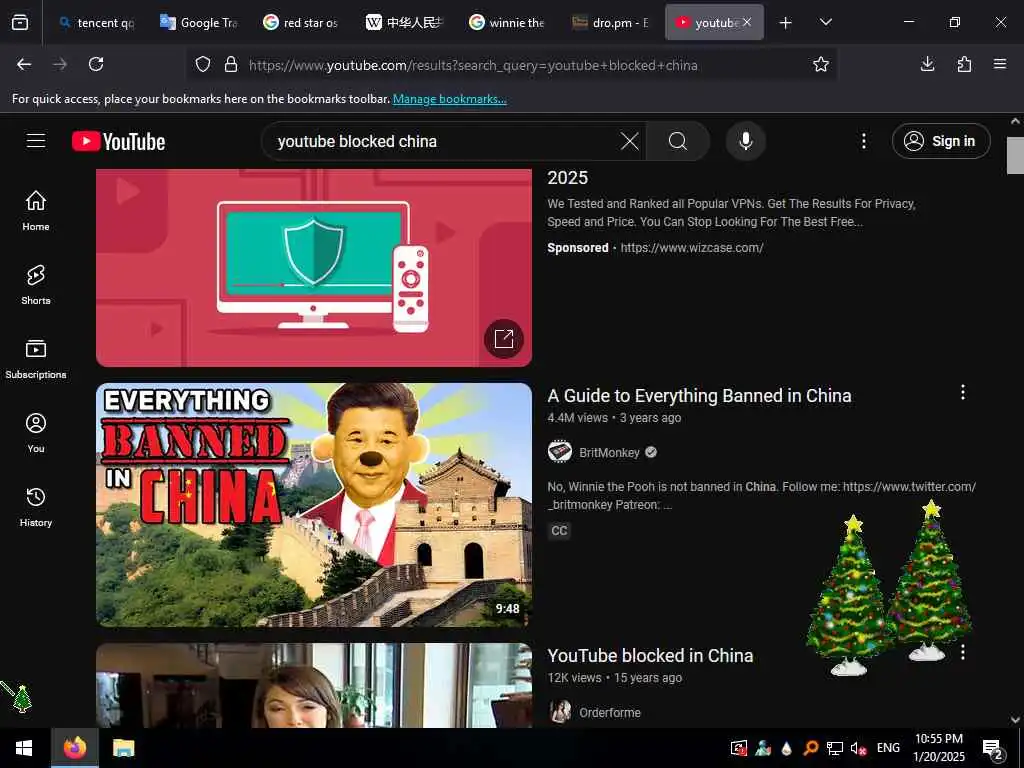Click the browser back arrow
This screenshot has height=768, width=1024.
[24, 64]
